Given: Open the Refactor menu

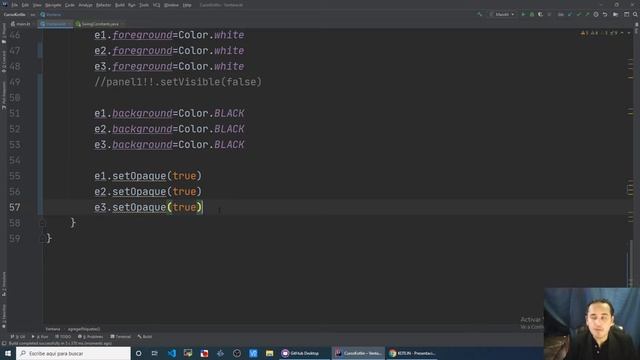Looking at the screenshot, I should (104, 5).
